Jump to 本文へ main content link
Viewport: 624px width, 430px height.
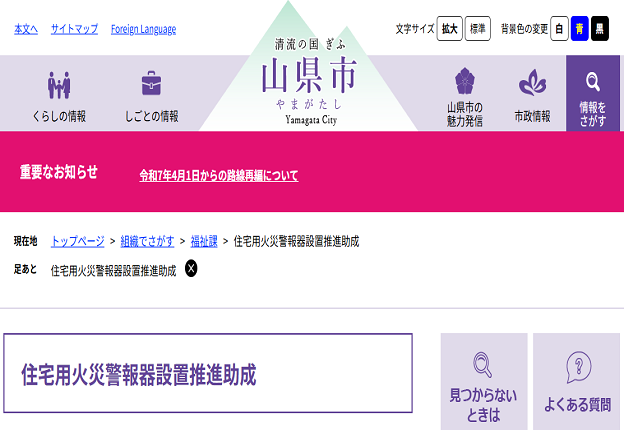pyautogui.click(x=26, y=29)
